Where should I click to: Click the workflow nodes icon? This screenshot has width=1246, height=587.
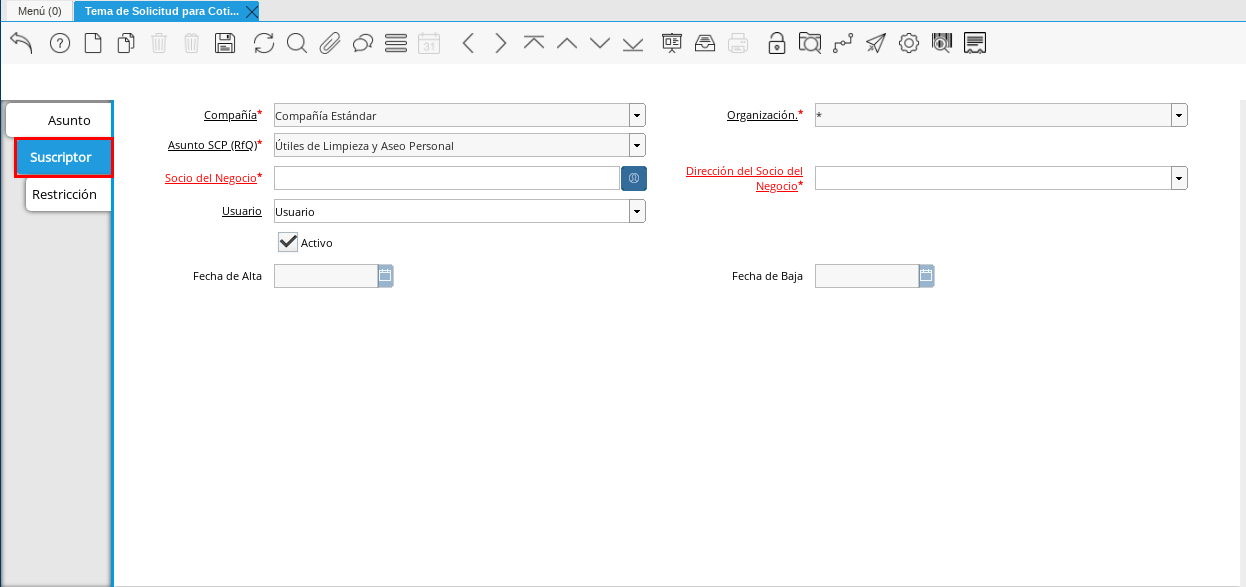click(843, 43)
